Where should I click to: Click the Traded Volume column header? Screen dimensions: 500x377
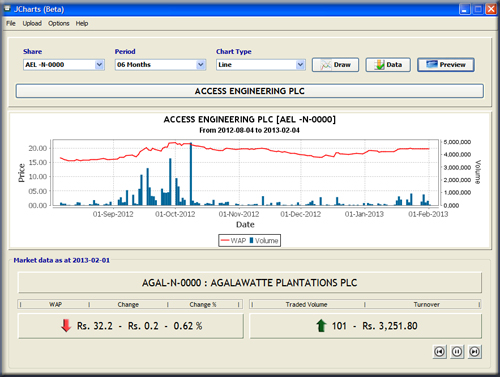[x=306, y=304]
